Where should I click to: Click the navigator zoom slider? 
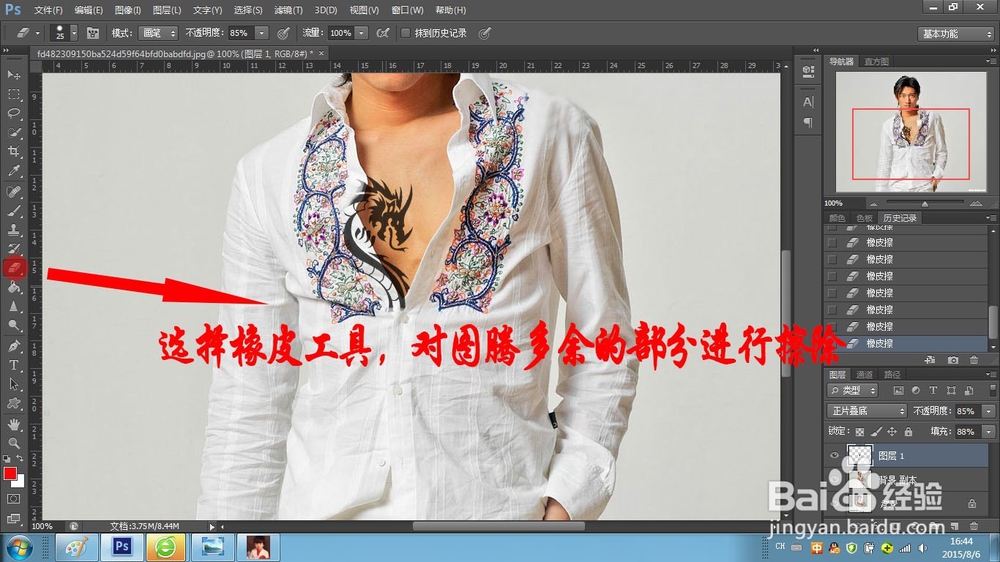point(925,203)
